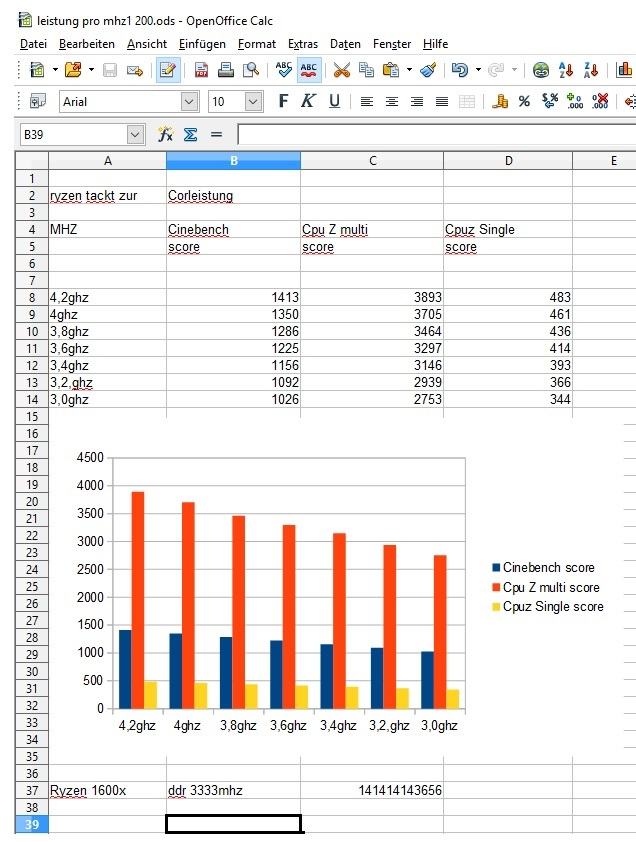Apply currency number format icon

click(x=500, y=101)
